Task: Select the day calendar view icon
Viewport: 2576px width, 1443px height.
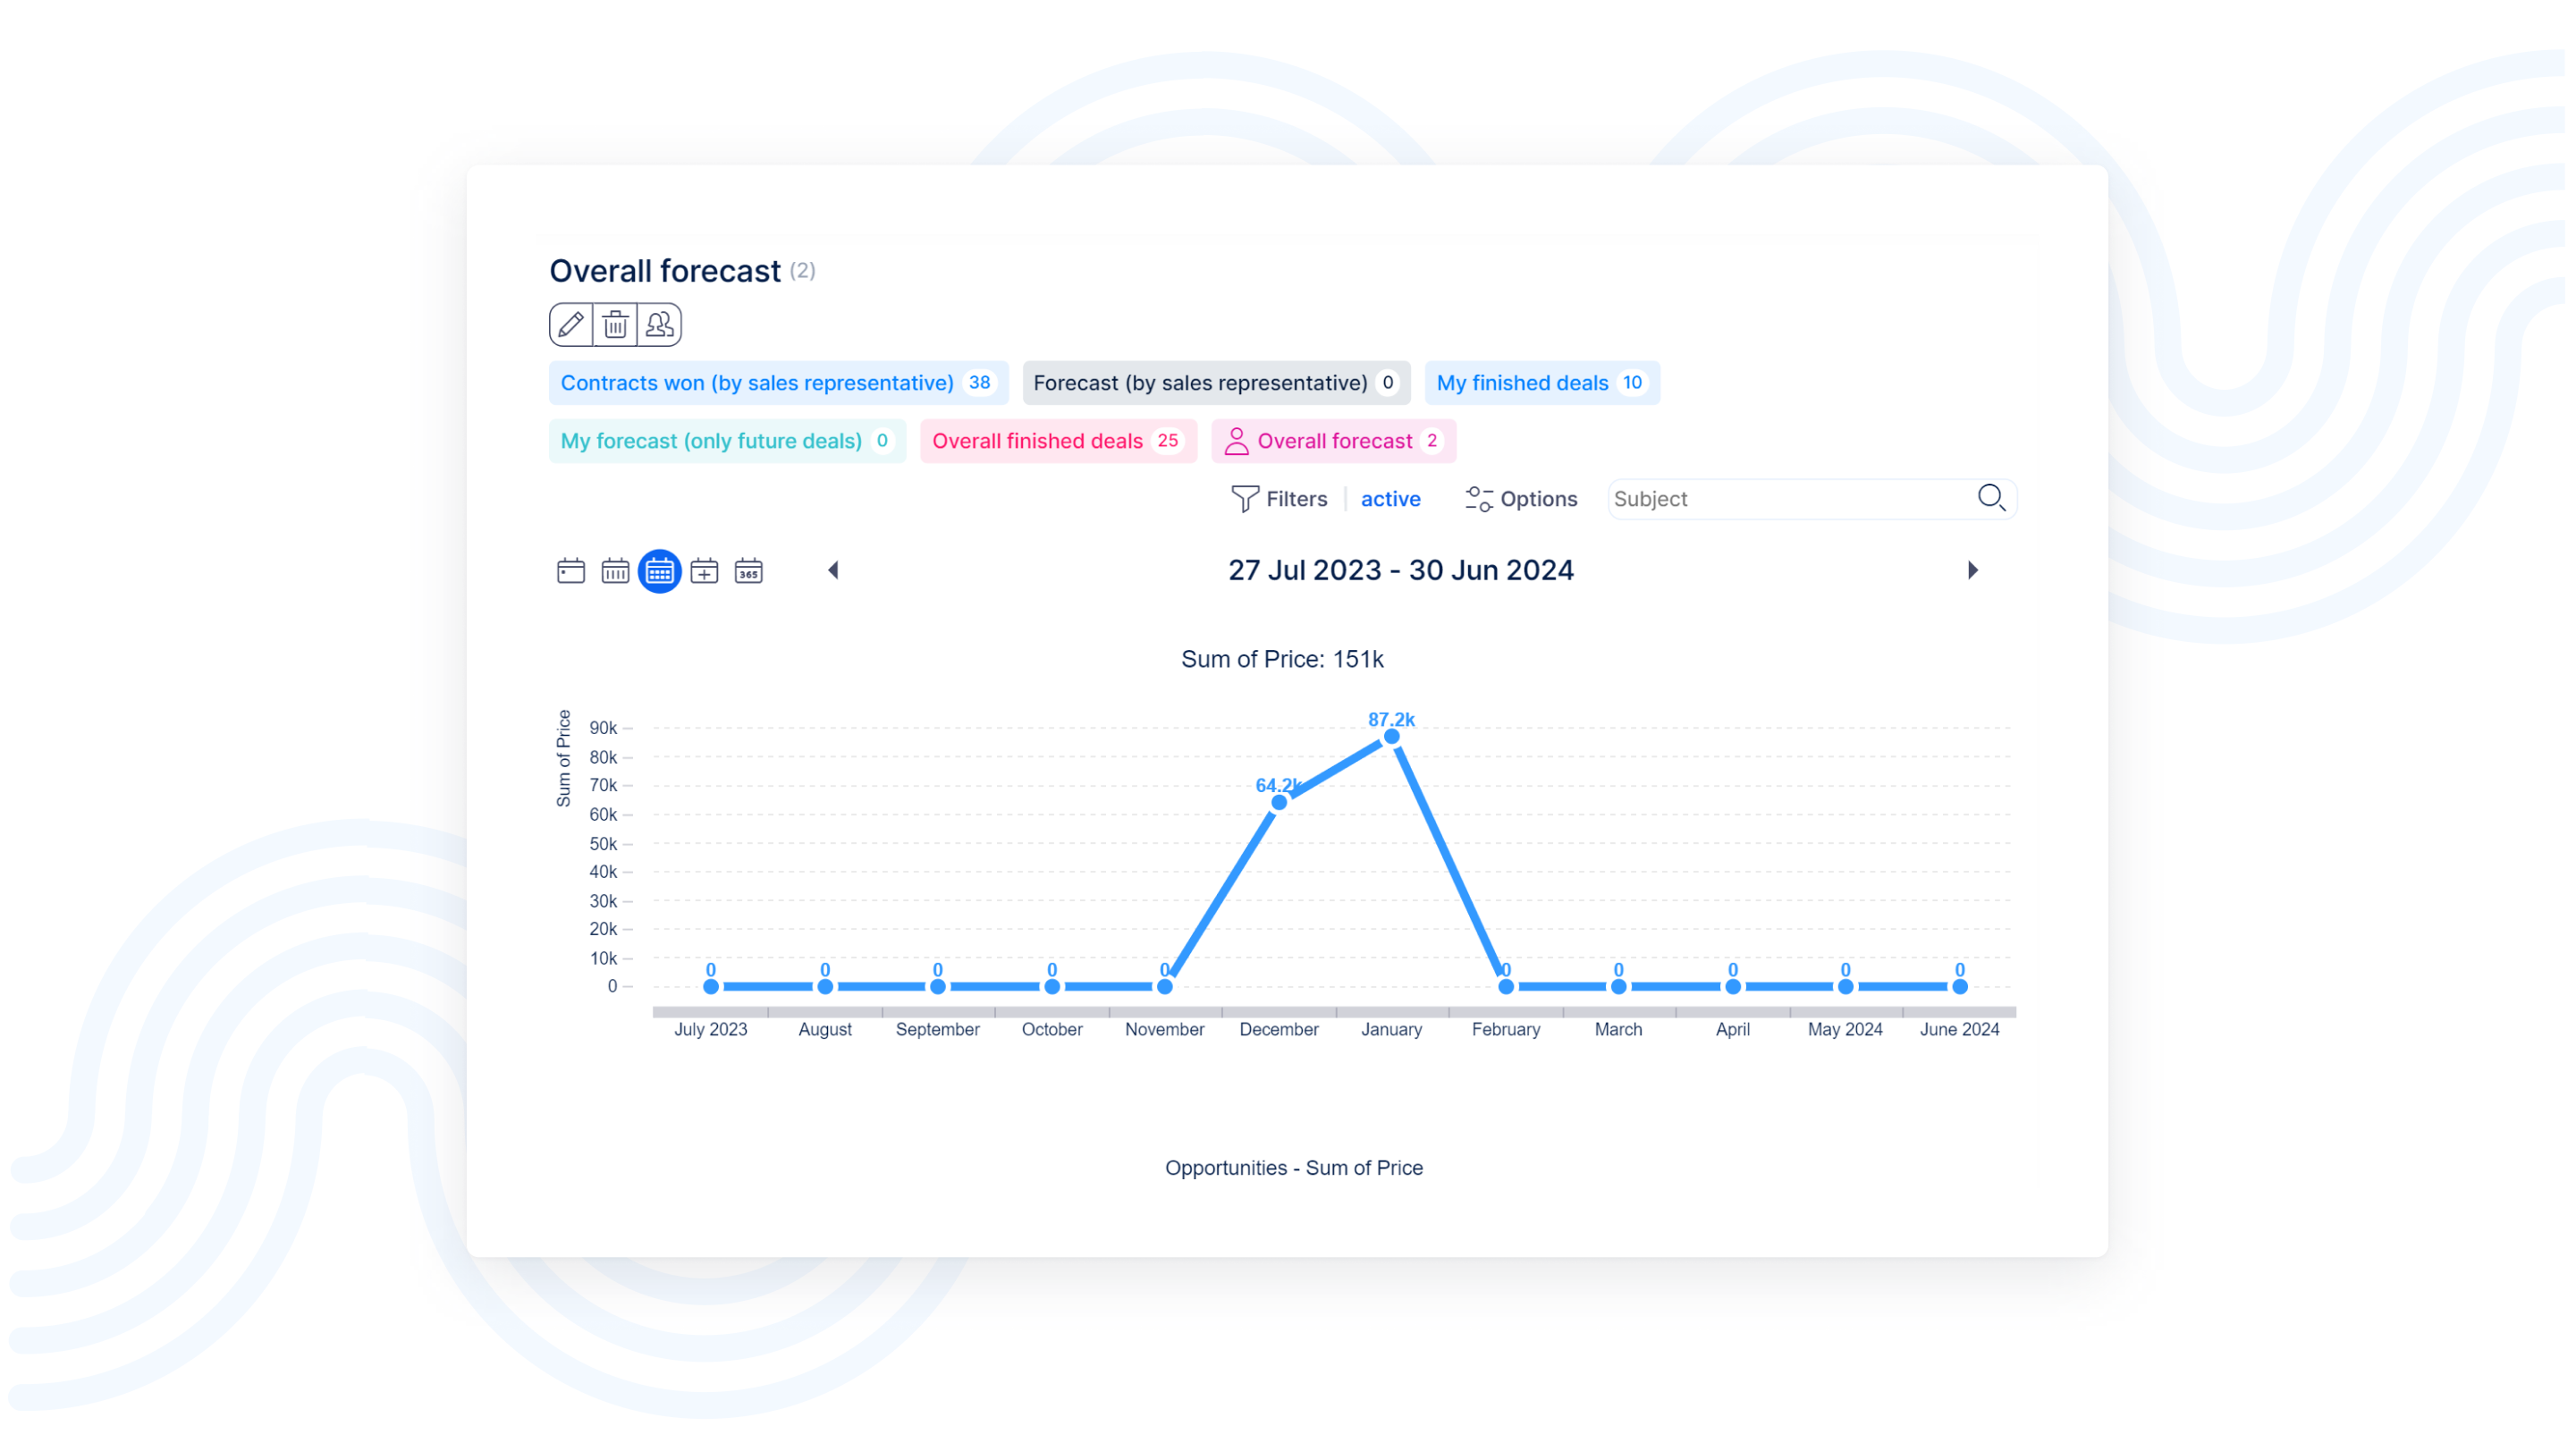Action: (x=570, y=571)
